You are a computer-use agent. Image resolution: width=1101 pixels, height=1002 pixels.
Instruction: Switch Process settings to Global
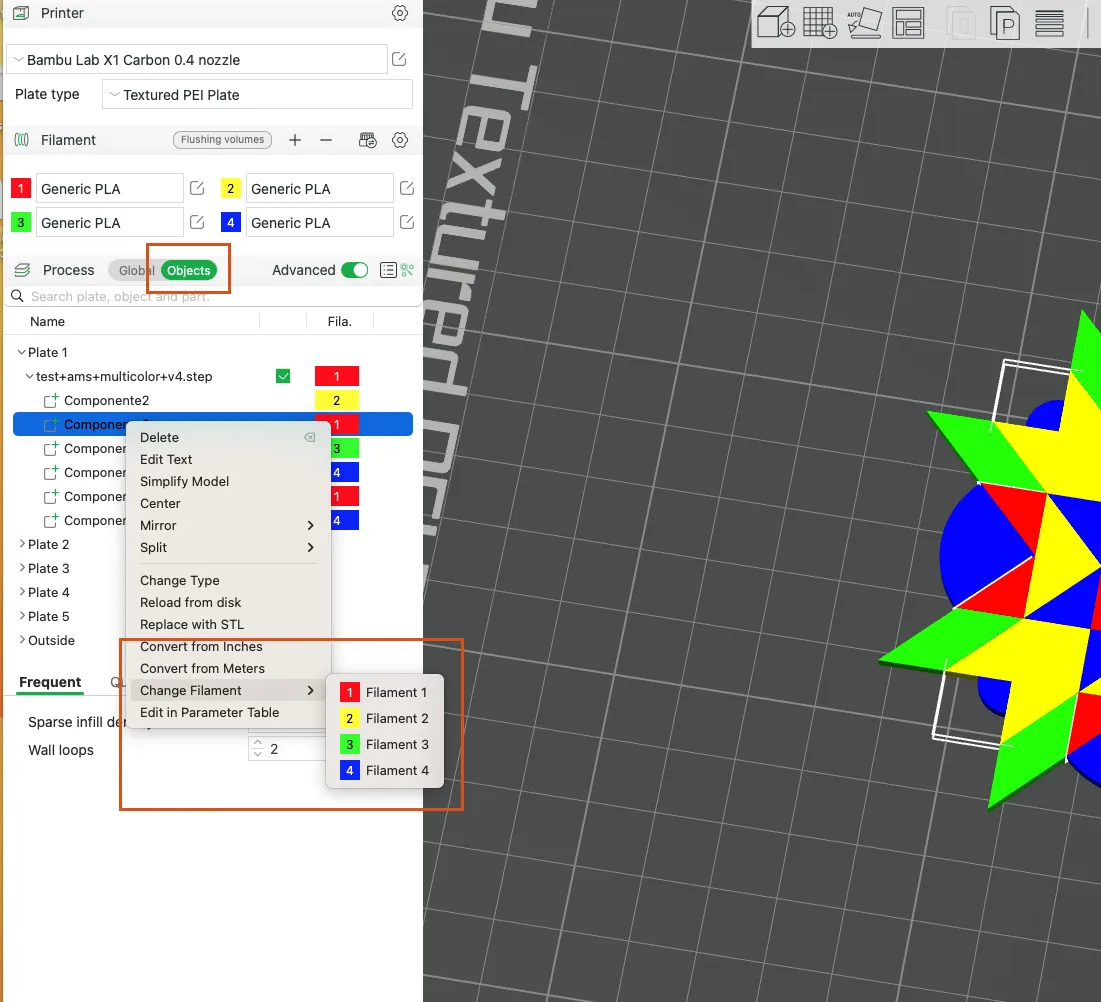click(135, 270)
